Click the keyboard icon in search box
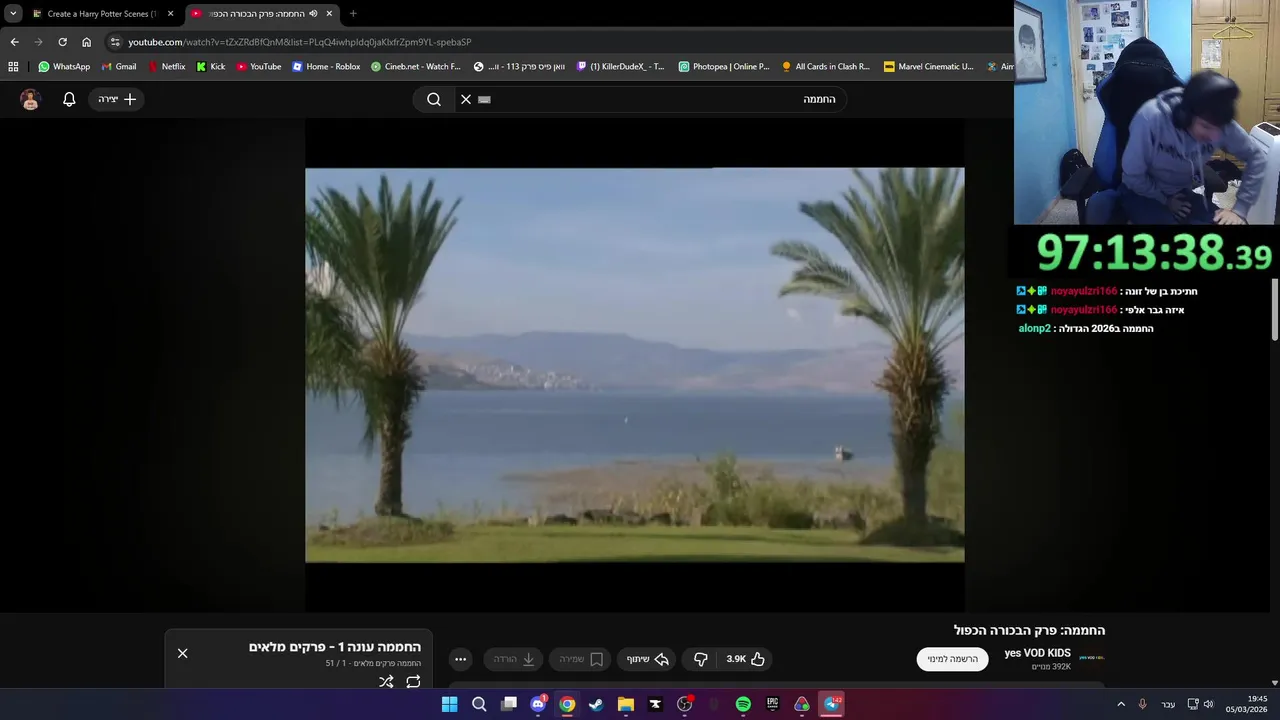The height and width of the screenshot is (720, 1280). 485,99
